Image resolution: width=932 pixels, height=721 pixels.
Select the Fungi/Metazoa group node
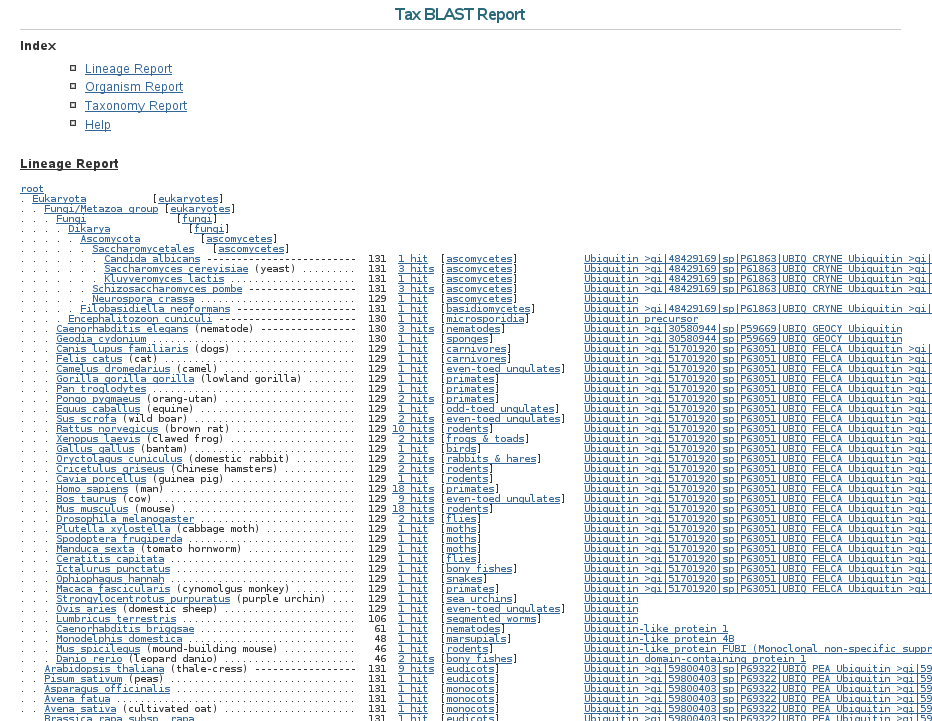(x=101, y=209)
